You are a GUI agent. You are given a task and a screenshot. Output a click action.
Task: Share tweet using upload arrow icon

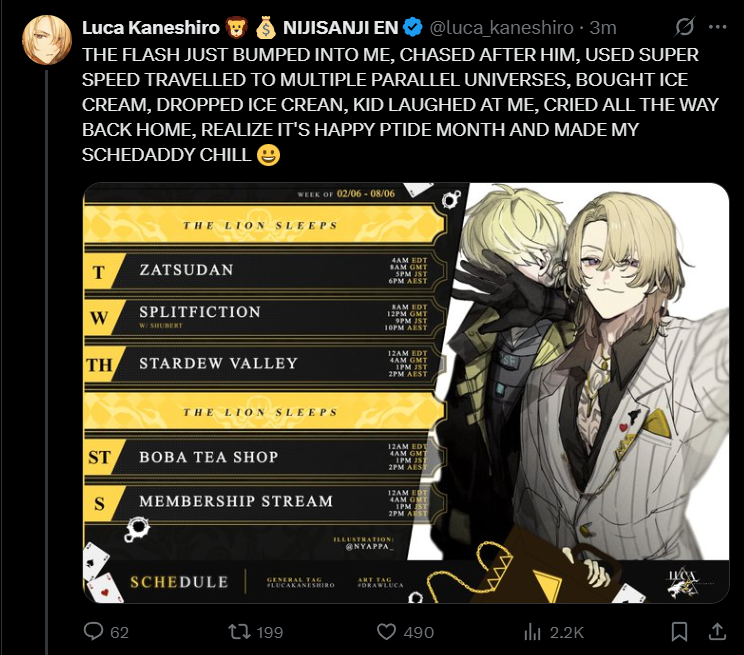click(717, 631)
